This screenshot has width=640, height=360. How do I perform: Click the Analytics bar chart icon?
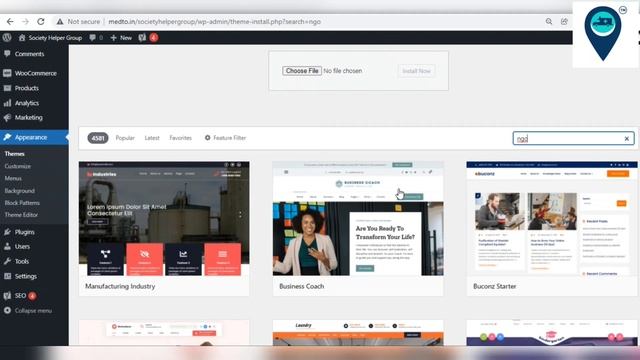coord(7,103)
